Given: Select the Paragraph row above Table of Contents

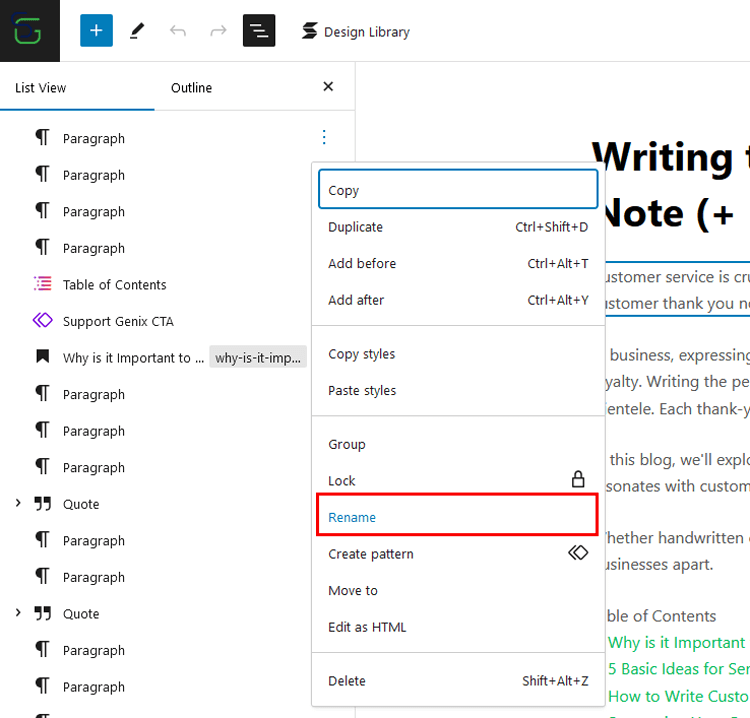Looking at the screenshot, I should coord(94,248).
